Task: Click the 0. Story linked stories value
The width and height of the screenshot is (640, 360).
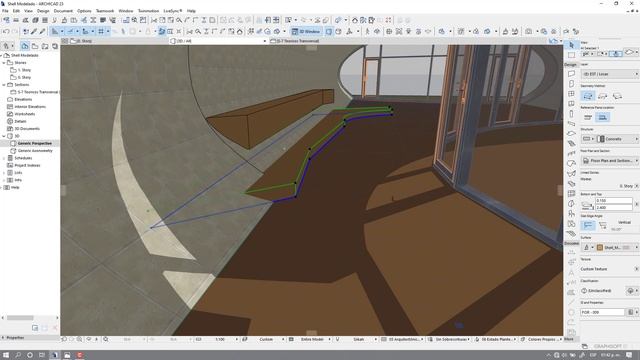Action: (x=625, y=186)
